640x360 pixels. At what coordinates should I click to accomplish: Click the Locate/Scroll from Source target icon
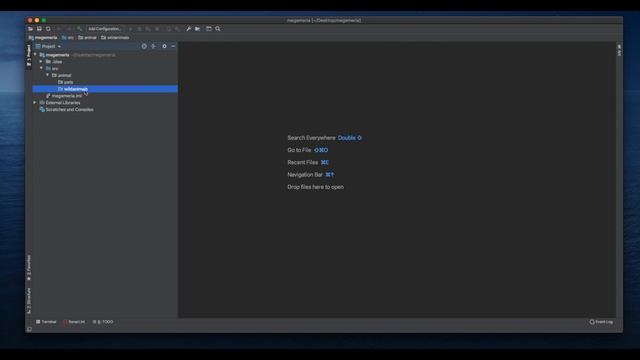point(144,47)
